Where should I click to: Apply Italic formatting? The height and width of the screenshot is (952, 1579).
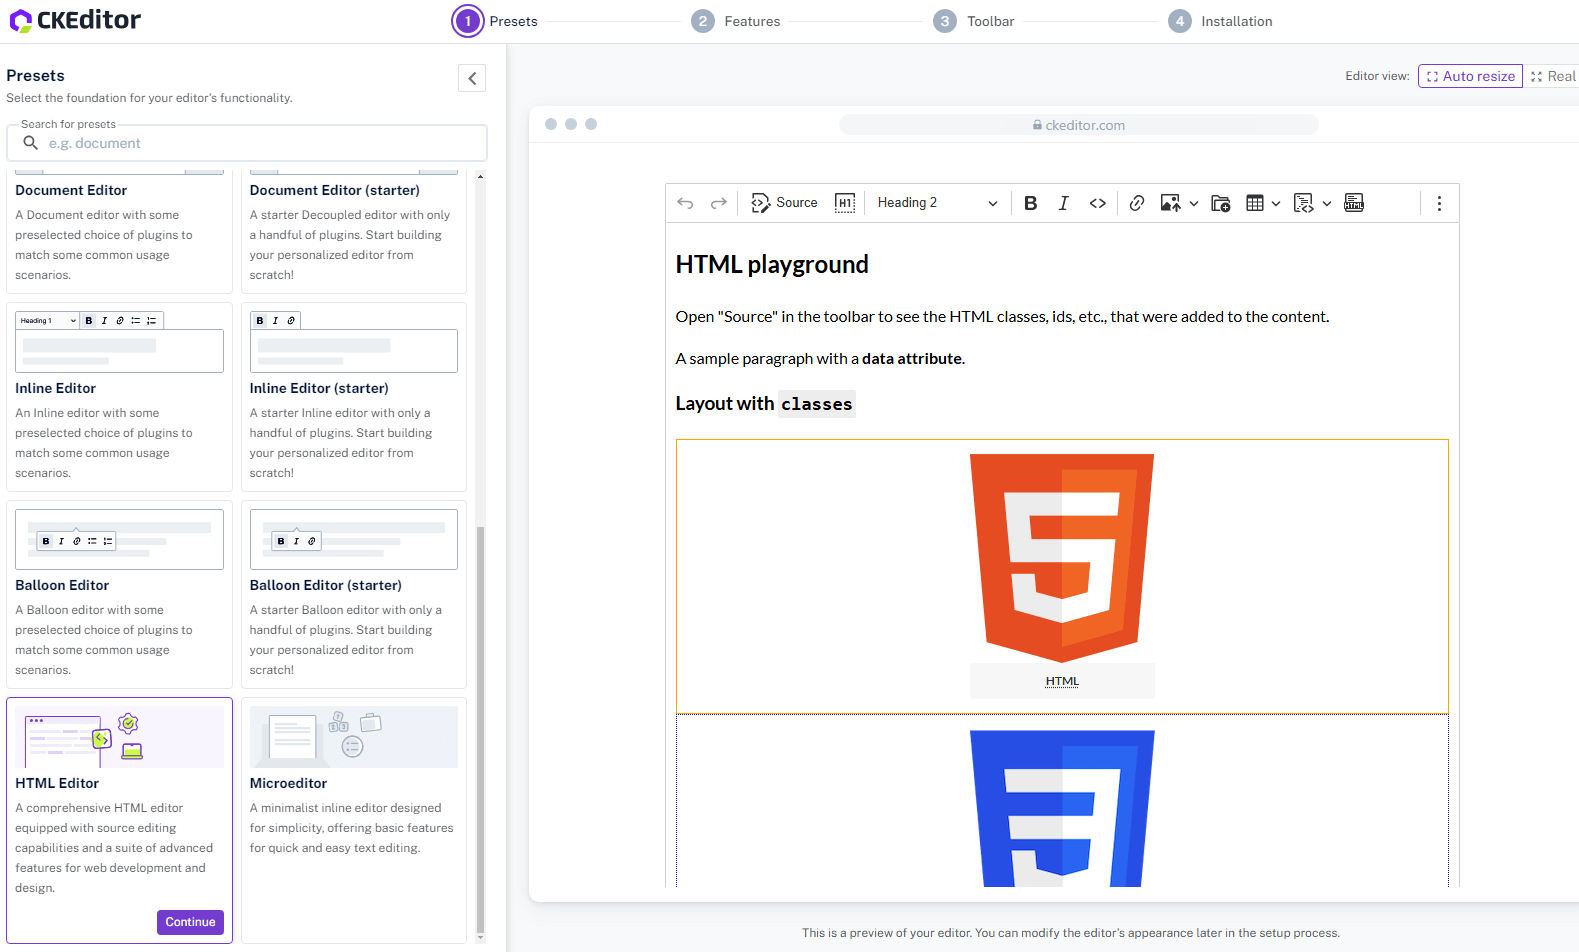(x=1063, y=203)
